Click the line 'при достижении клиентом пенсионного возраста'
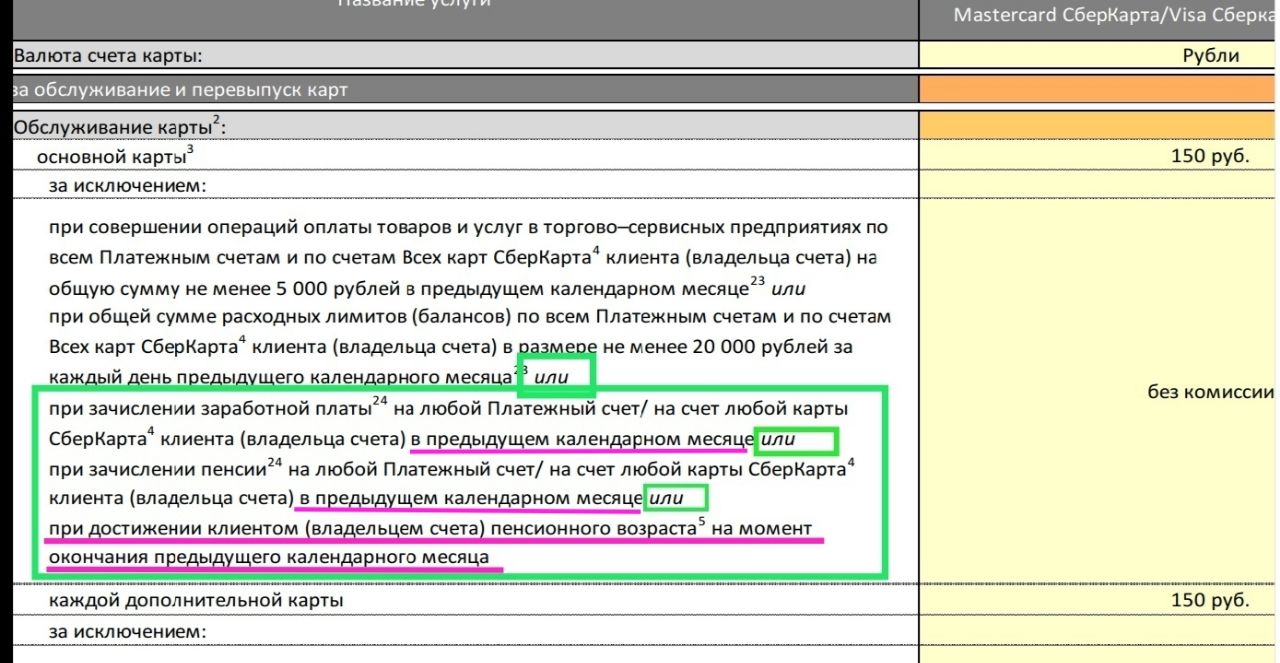Image resolution: width=1280 pixels, height=663 pixels. 430,528
